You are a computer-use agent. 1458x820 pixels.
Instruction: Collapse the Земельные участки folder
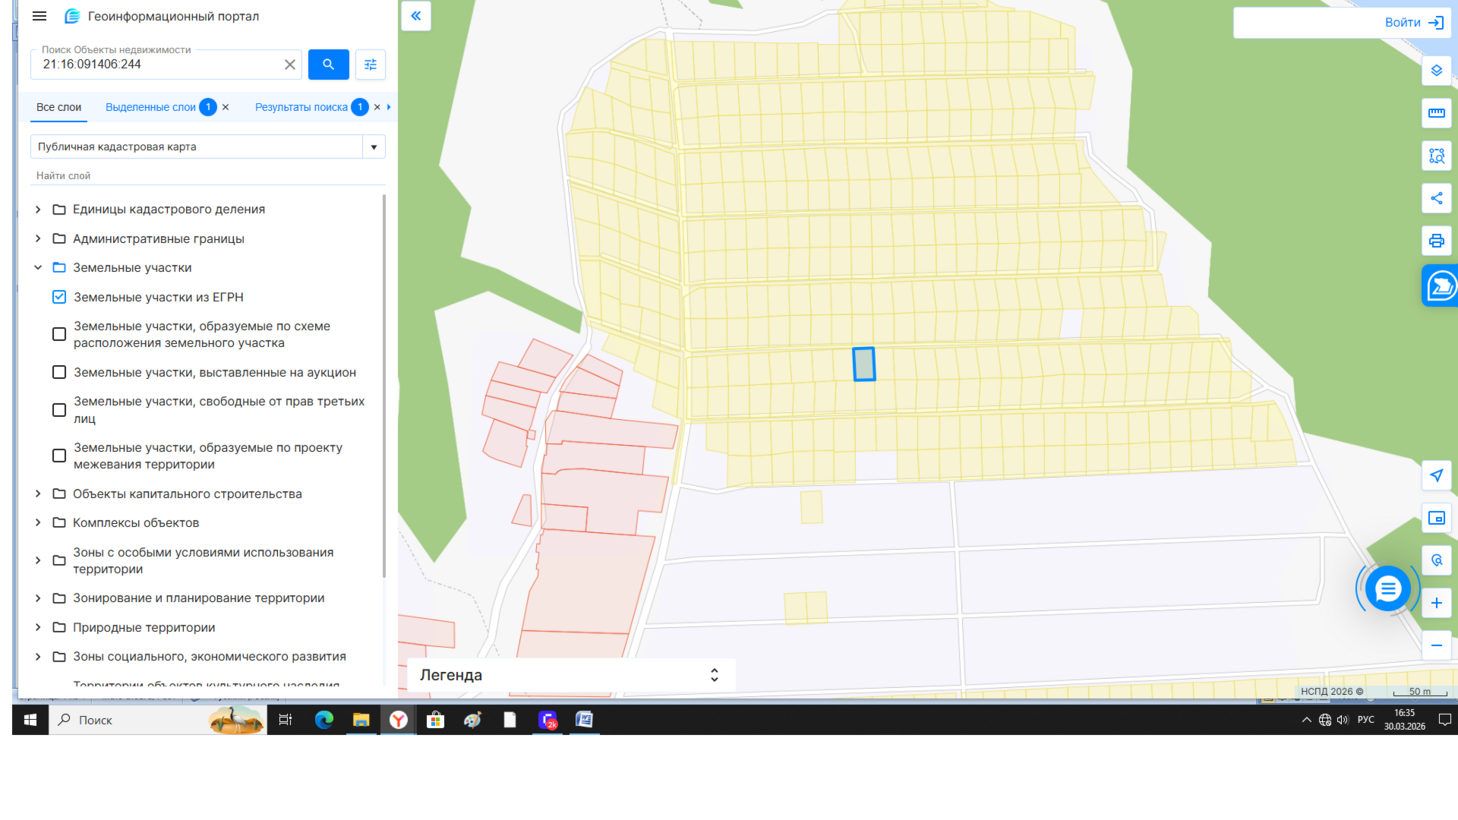(38, 268)
